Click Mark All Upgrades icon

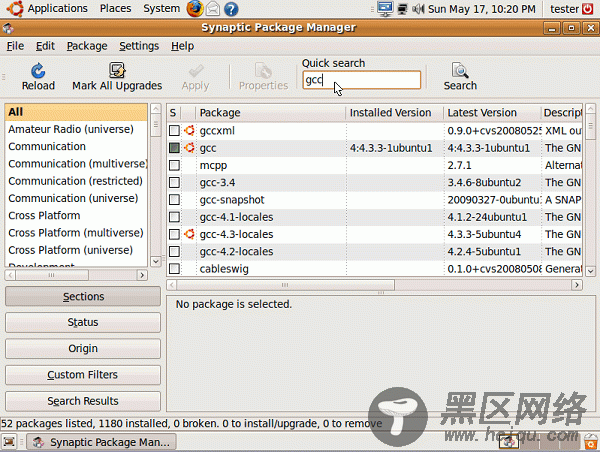tap(117, 70)
